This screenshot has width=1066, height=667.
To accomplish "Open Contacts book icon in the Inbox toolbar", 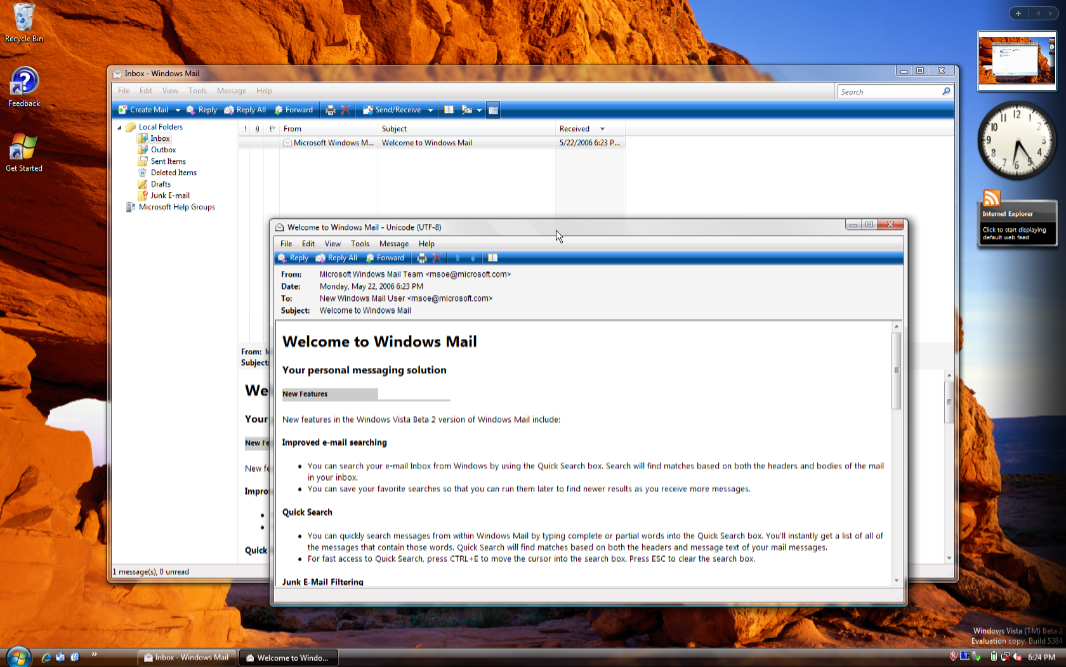I will click(x=449, y=110).
